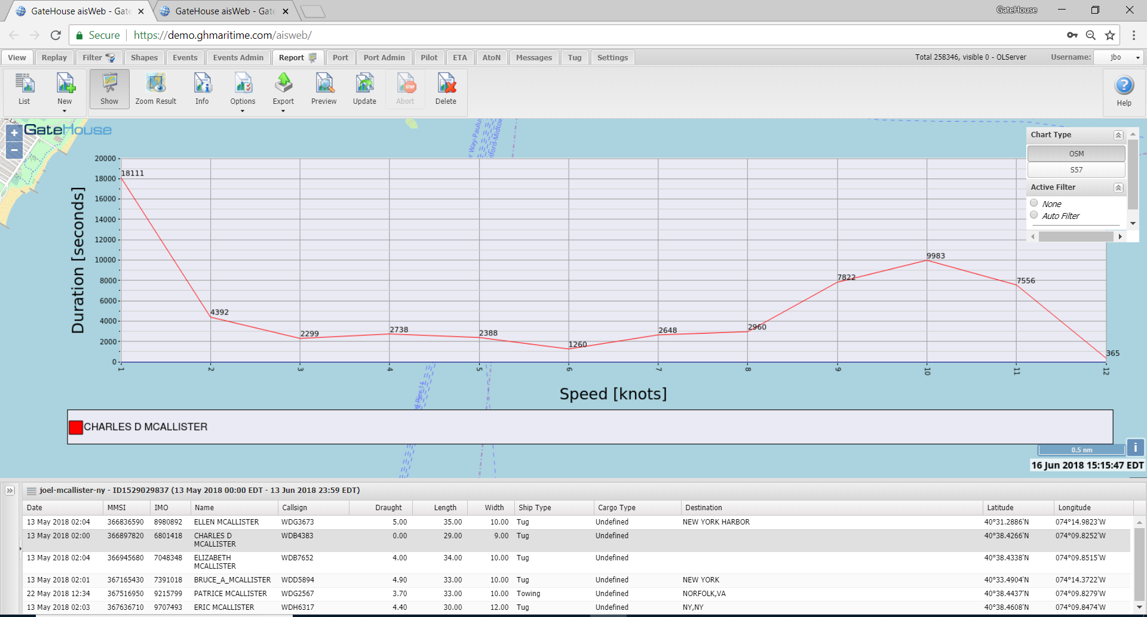Viewport: 1147px width, 617px height.
Task: Select the None active filter radio
Action: click(x=1034, y=203)
